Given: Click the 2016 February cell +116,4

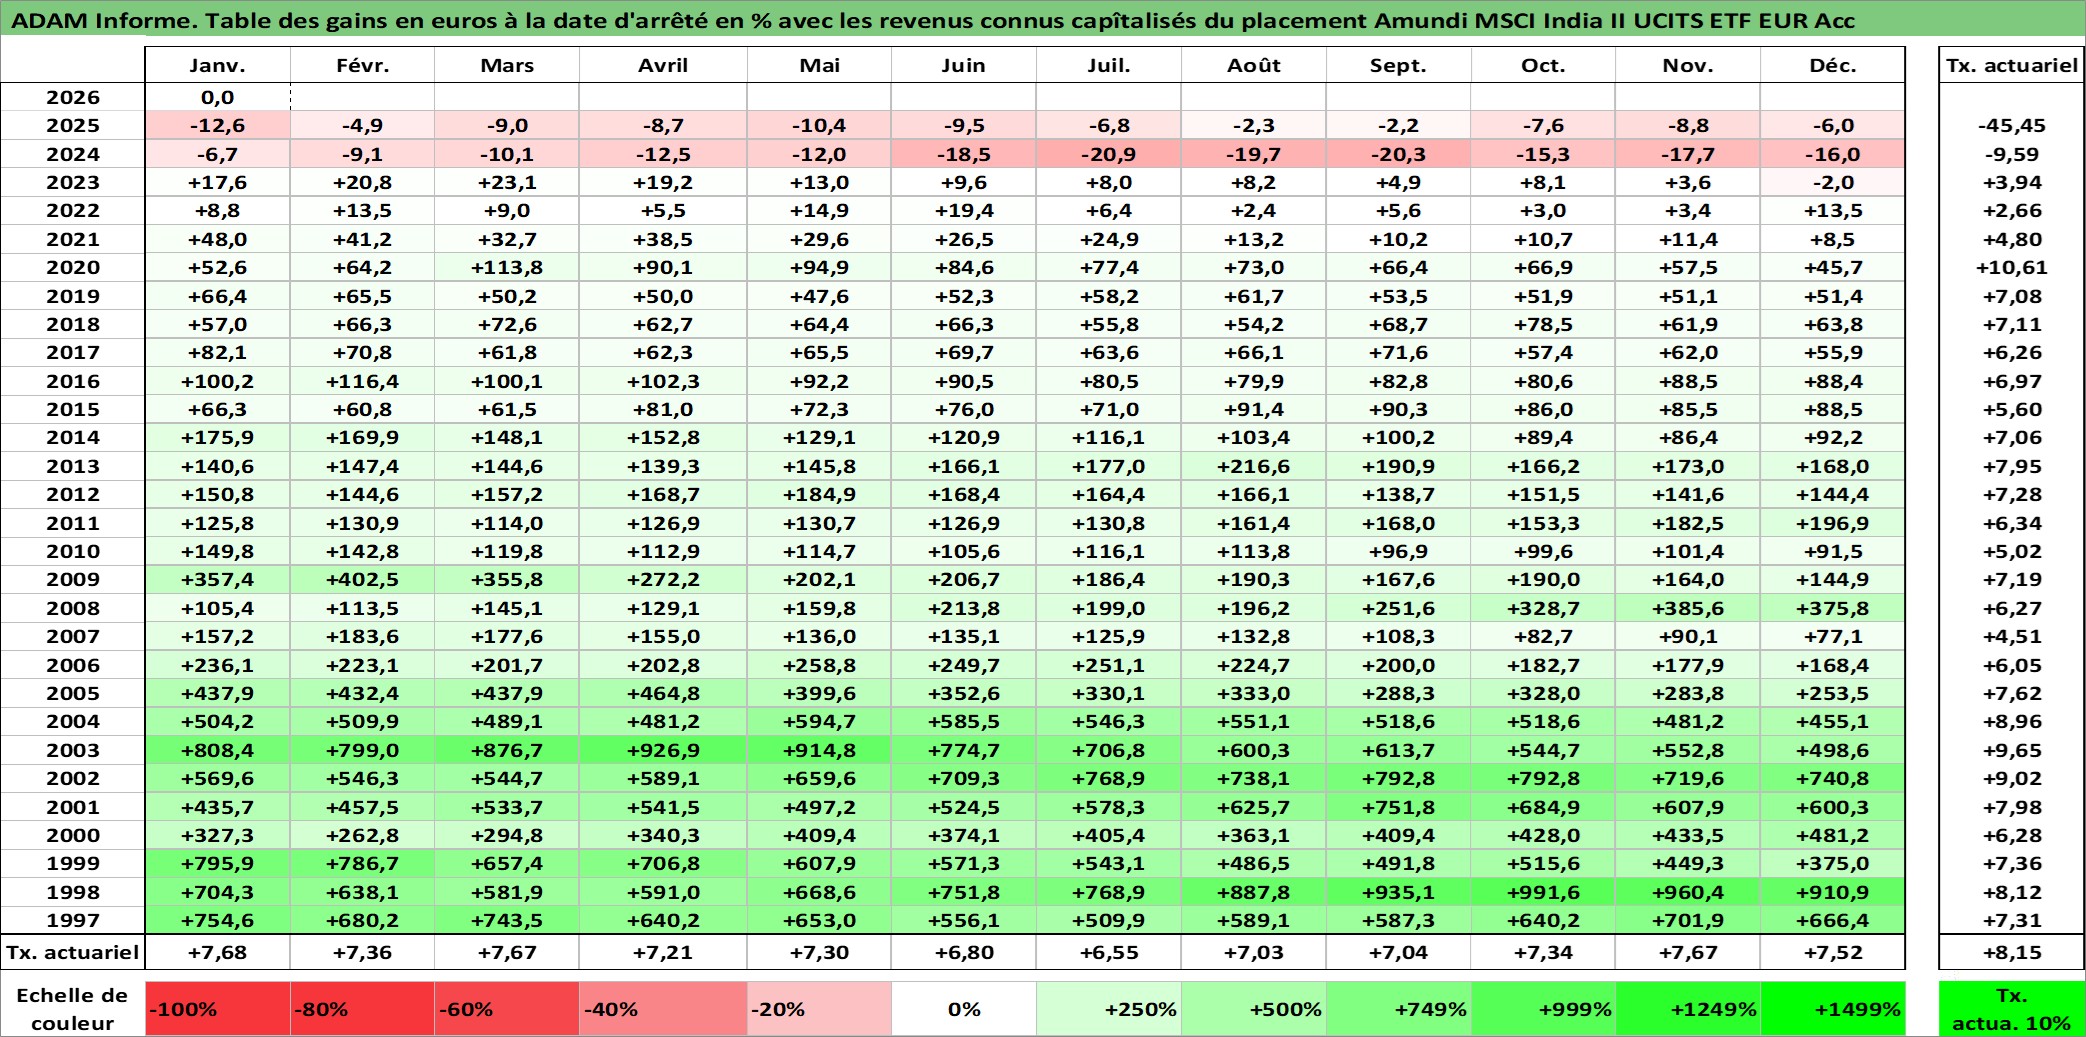Looking at the screenshot, I should click(362, 381).
